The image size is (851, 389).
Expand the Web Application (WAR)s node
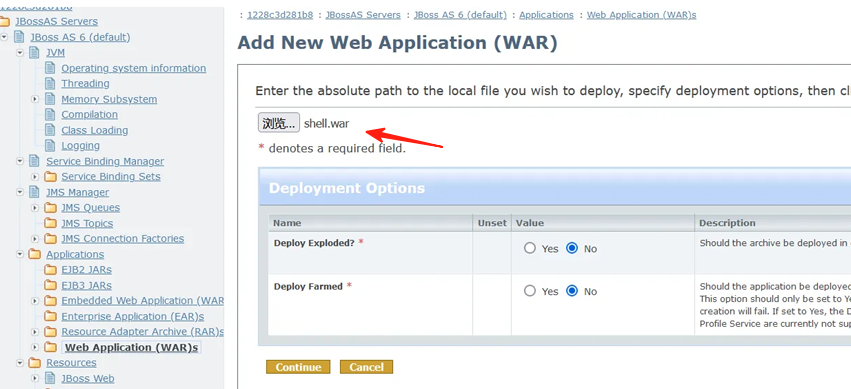(35, 347)
